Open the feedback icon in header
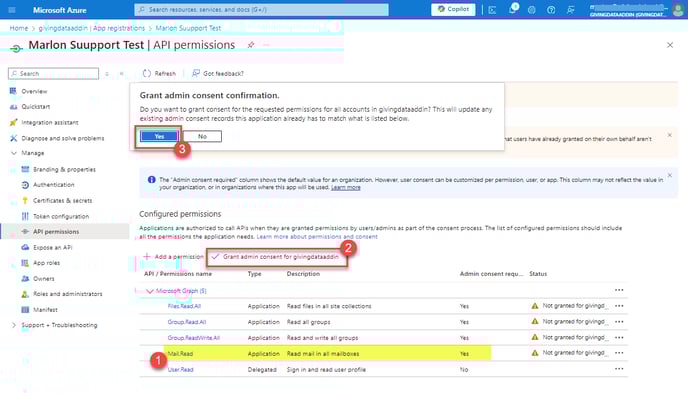Image resolution: width=688 pixels, height=393 pixels. (x=570, y=10)
